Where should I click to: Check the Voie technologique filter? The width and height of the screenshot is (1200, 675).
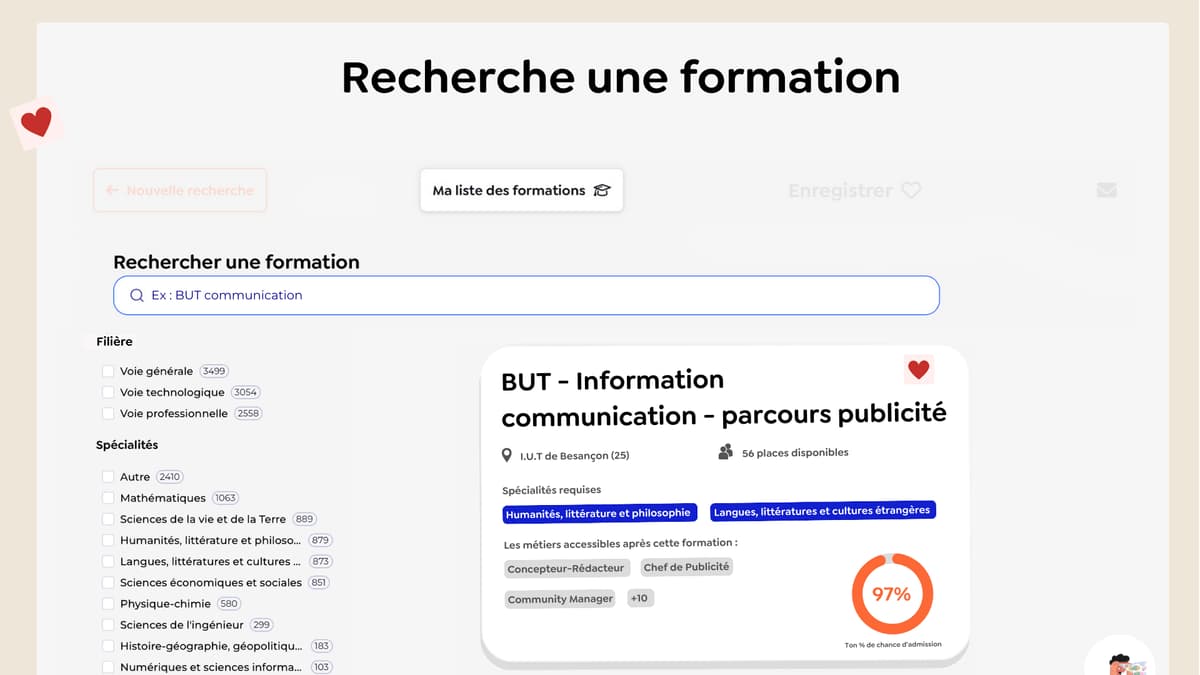[108, 392]
